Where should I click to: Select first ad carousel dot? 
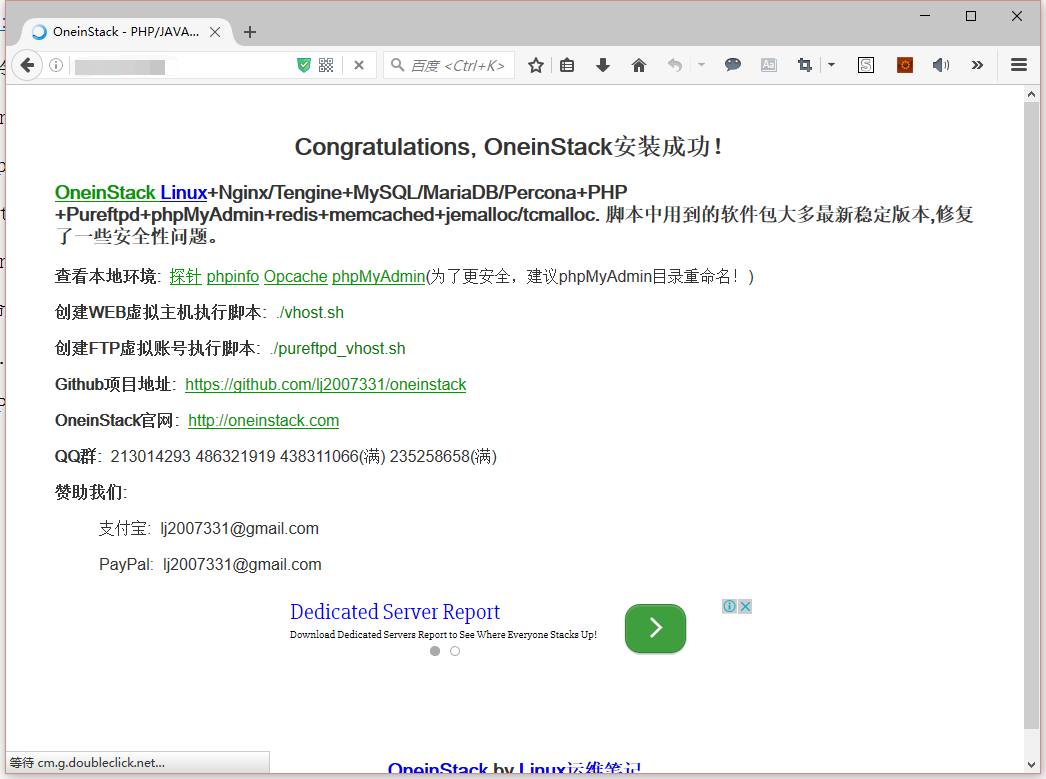pos(435,651)
